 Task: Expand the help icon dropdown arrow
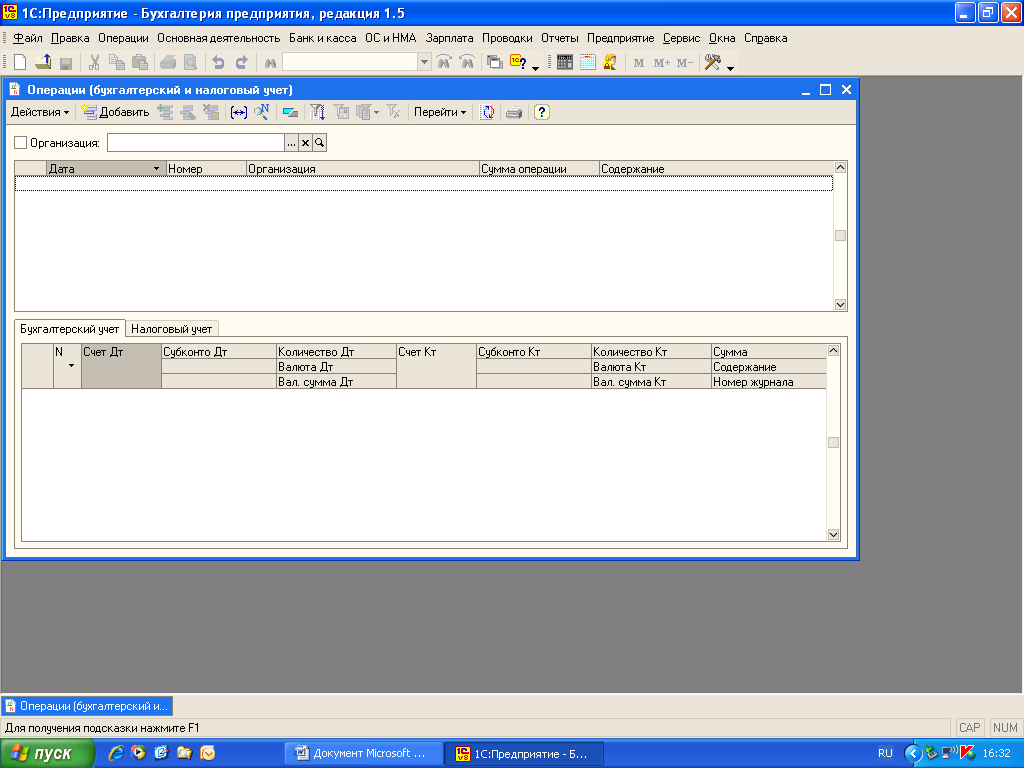click(536, 68)
